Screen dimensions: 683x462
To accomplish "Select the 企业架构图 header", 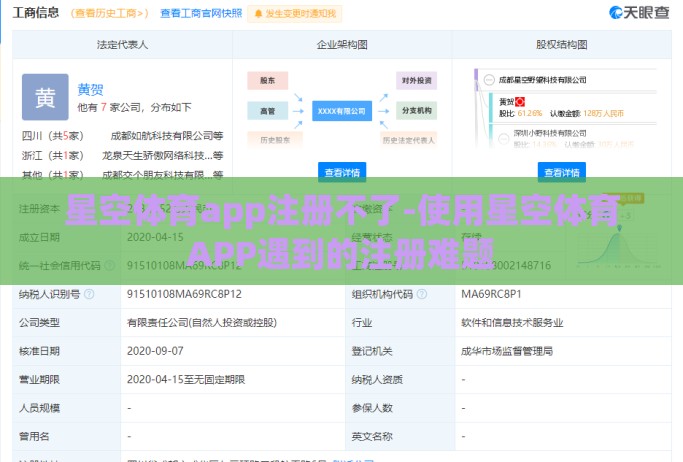I will 342,44.
